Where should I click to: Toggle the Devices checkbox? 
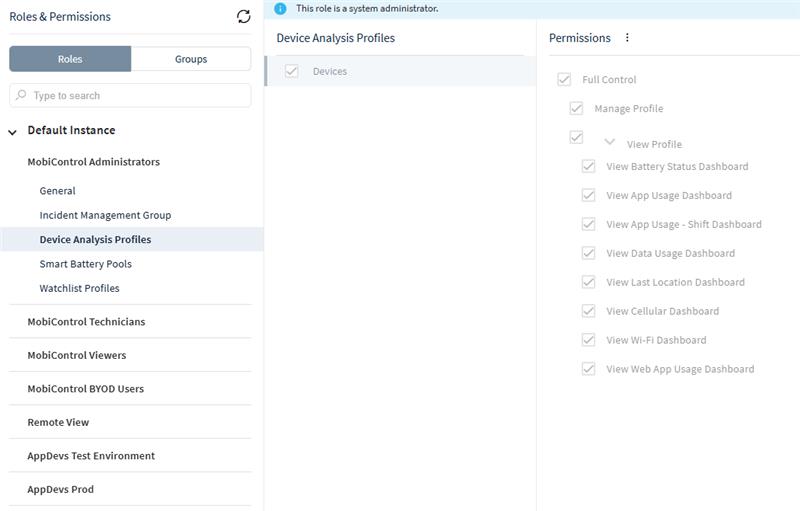coord(292,71)
